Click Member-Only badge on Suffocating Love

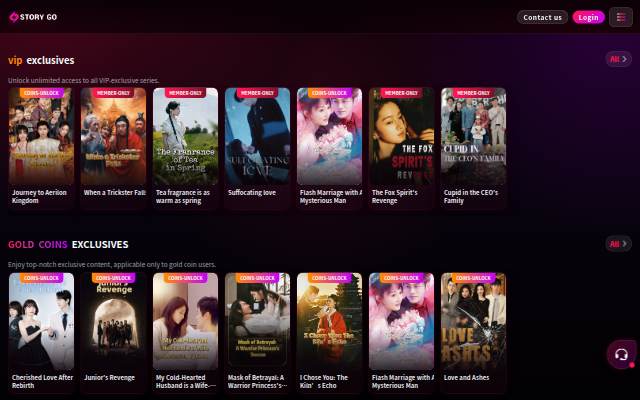(x=257, y=93)
